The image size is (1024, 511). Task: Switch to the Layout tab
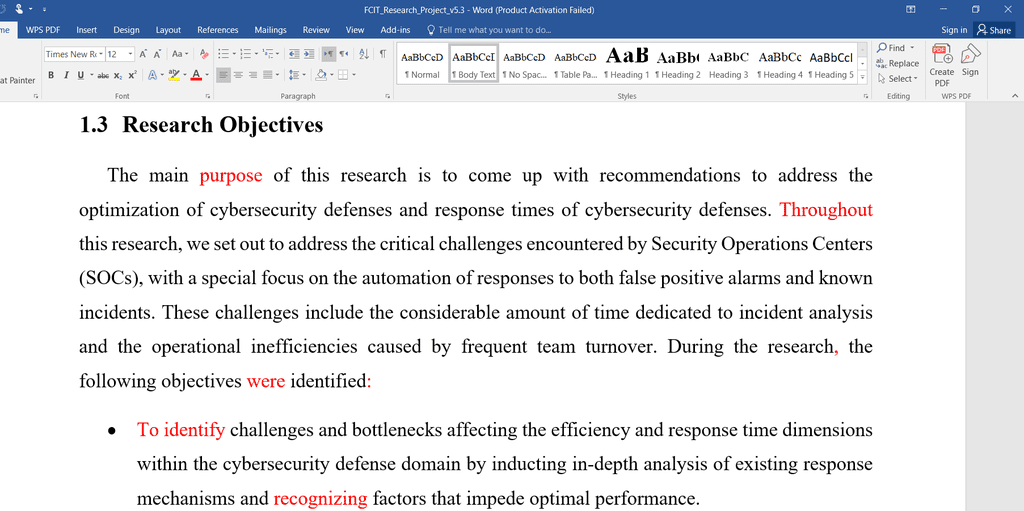tap(168, 30)
